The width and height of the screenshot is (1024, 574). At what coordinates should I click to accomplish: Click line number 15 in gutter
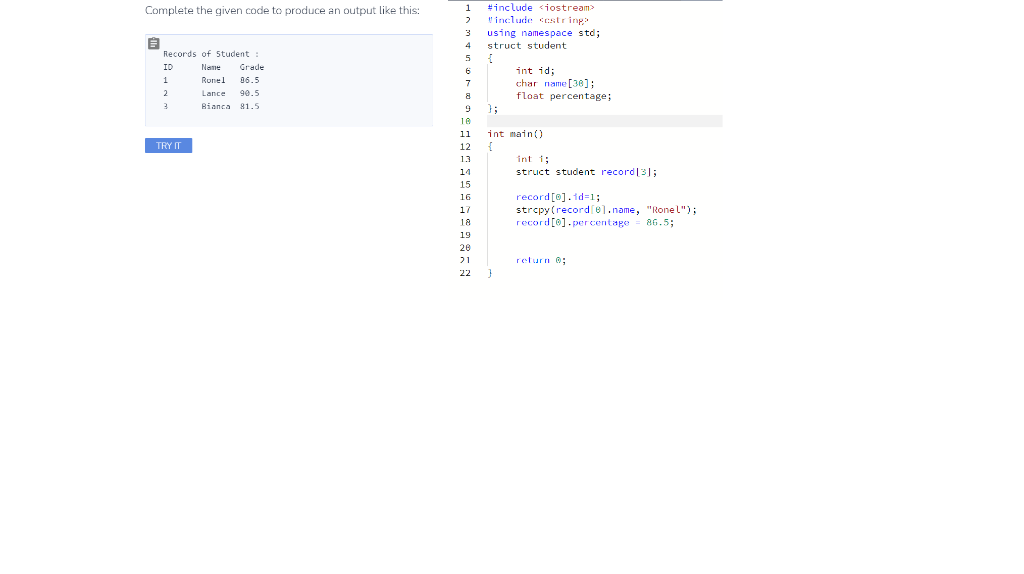(465, 184)
